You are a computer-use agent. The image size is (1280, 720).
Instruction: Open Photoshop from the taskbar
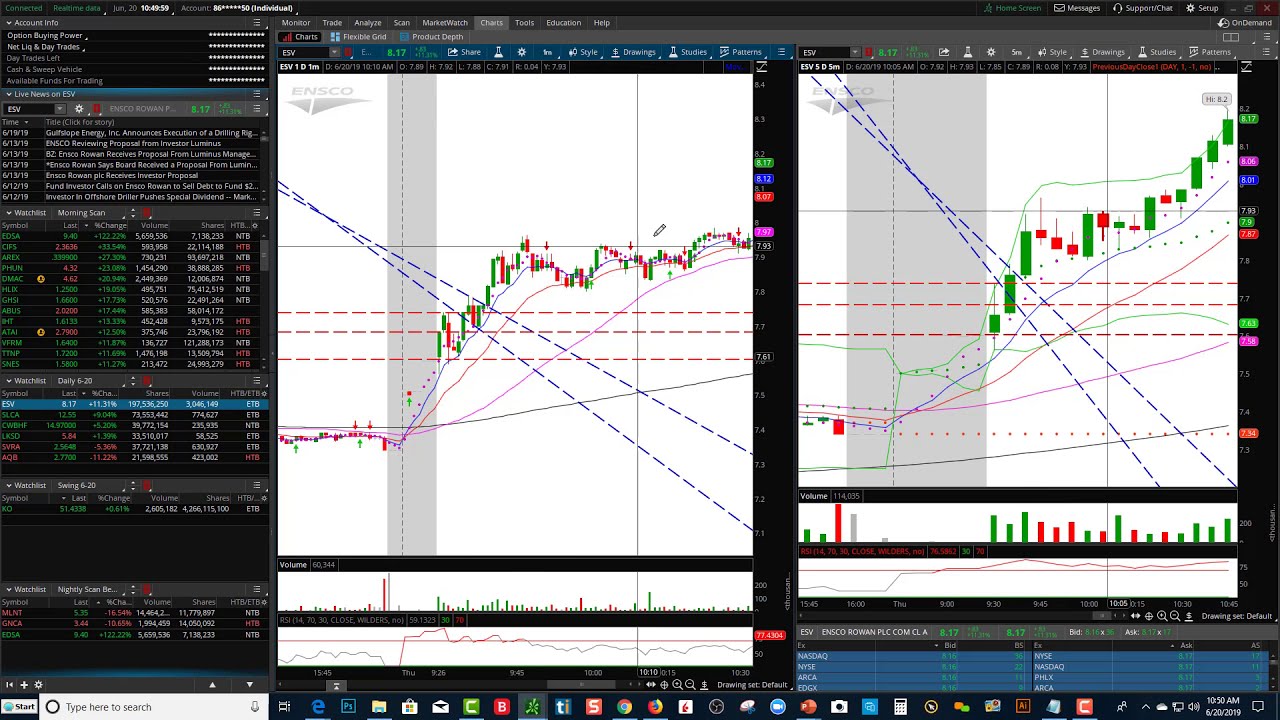pos(348,707)
